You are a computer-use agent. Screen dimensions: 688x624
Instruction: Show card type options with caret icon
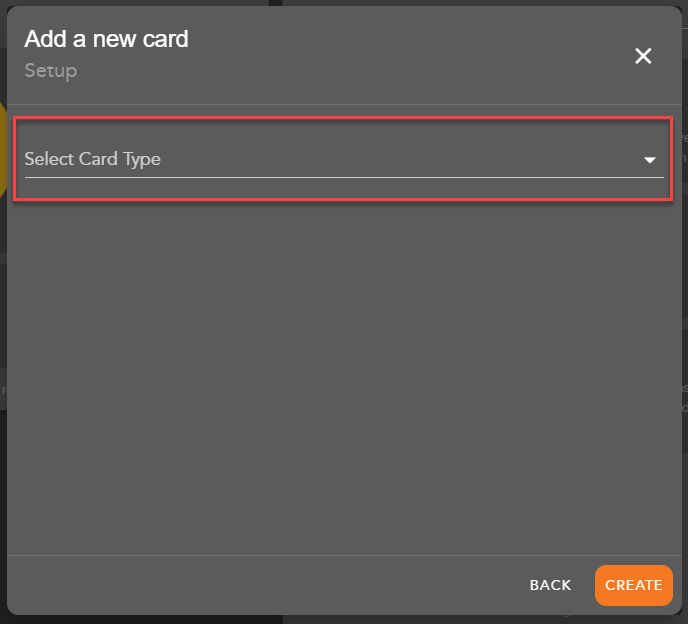(x=650, y=160)
